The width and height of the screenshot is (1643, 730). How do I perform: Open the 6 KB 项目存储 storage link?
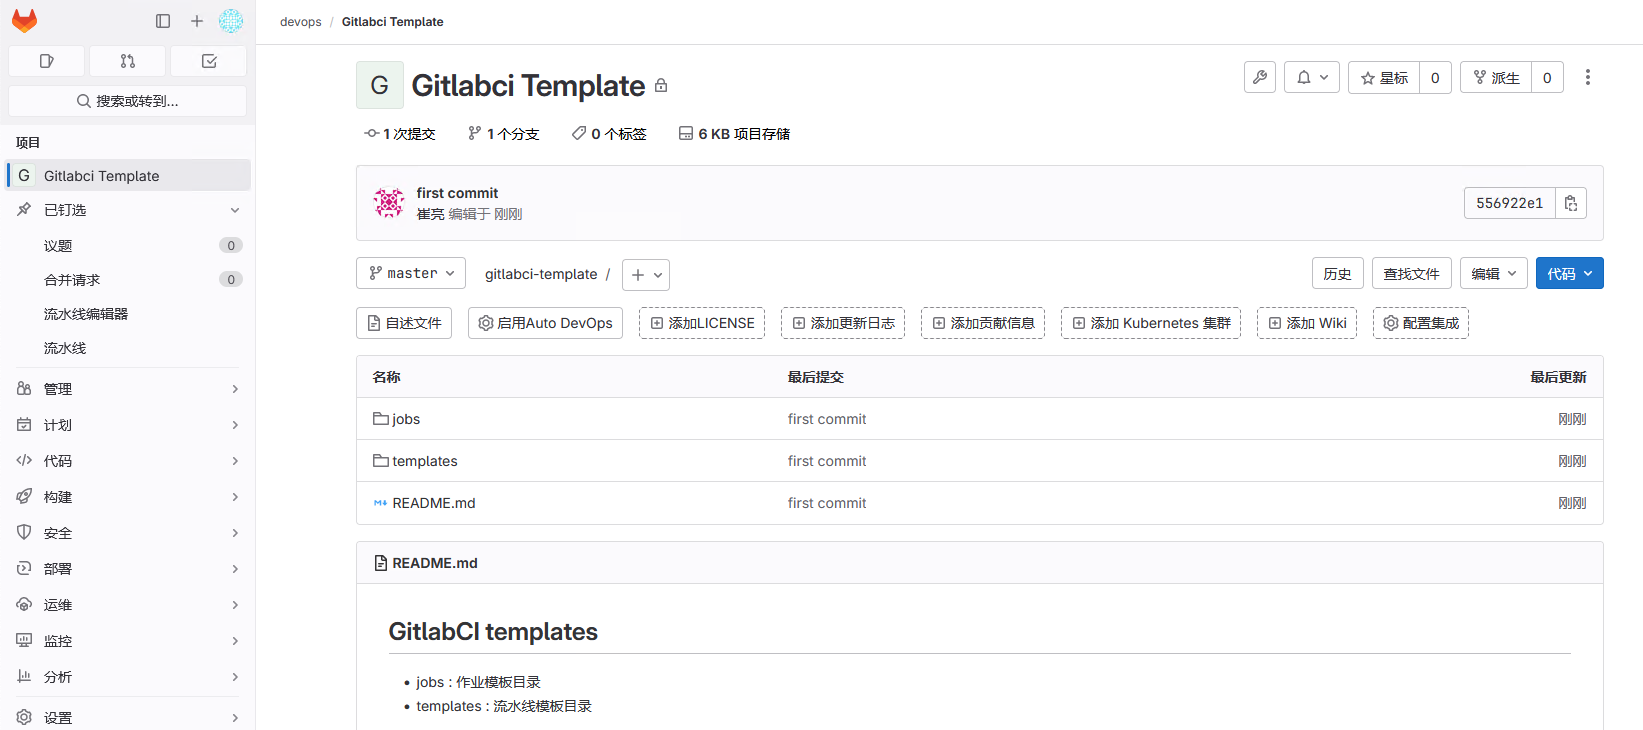coord(734,134)
